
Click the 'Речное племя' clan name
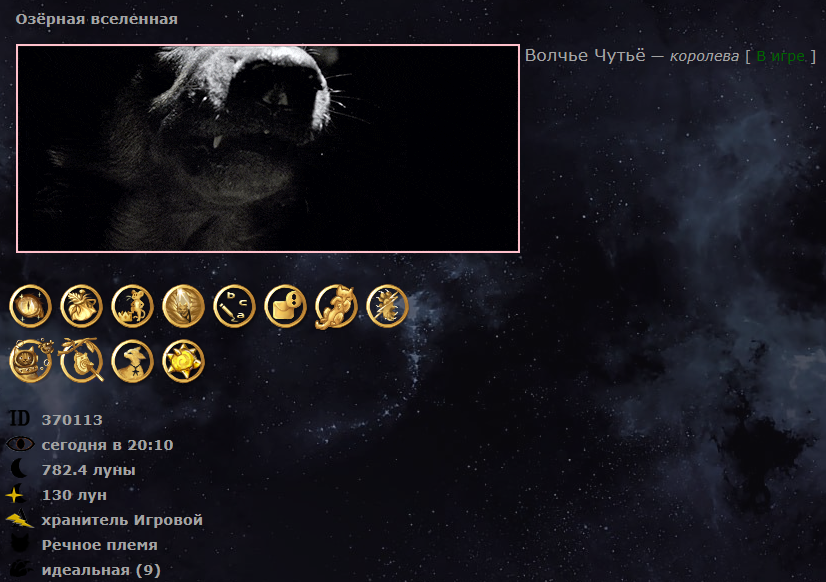pyautogui.click(x=100, y=545)
